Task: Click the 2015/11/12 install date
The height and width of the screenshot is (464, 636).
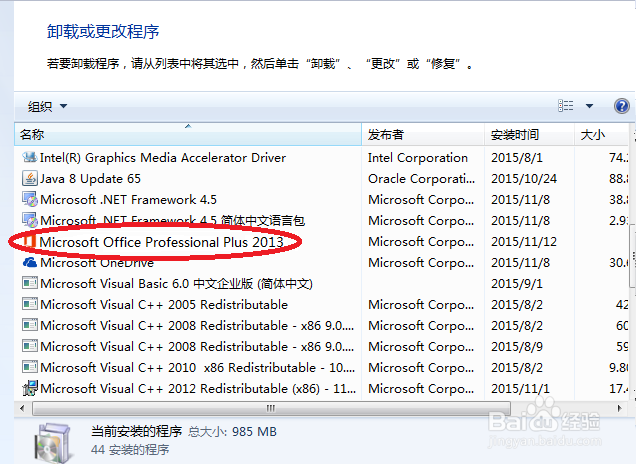Action: pyautogui.click(x=524, y=242)
